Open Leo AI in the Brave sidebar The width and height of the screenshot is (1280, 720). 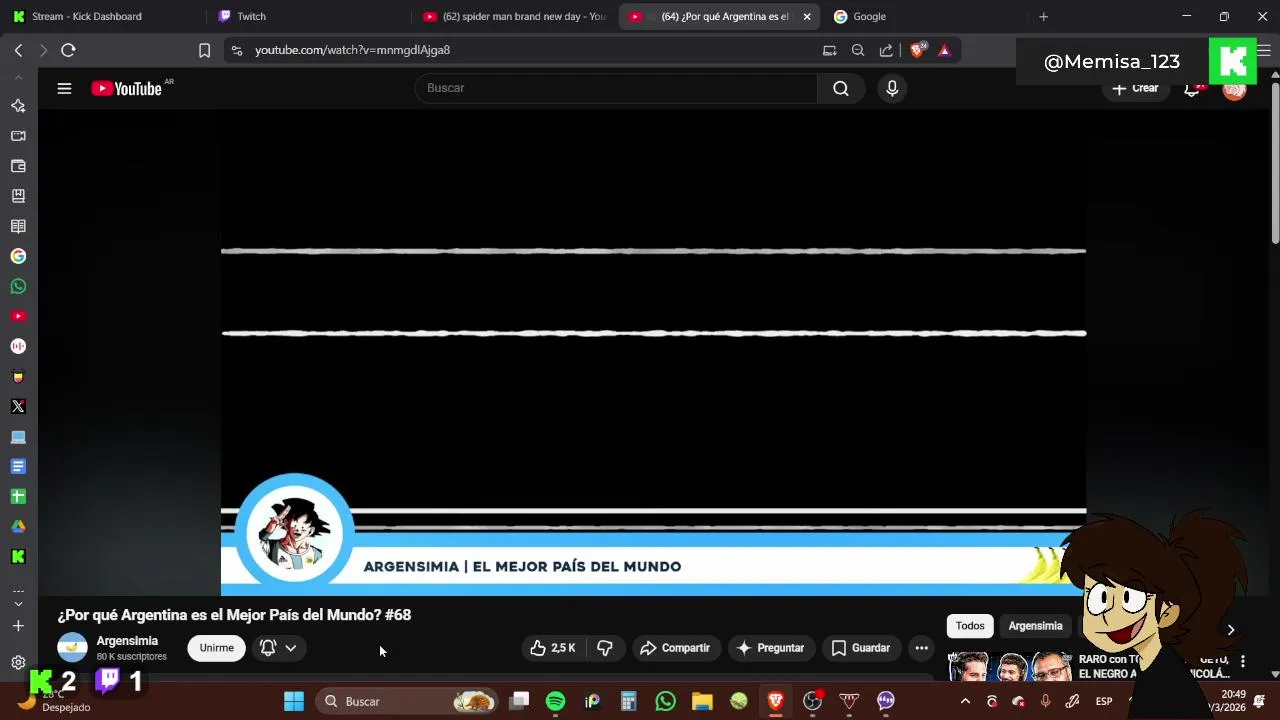click(18, 106)
